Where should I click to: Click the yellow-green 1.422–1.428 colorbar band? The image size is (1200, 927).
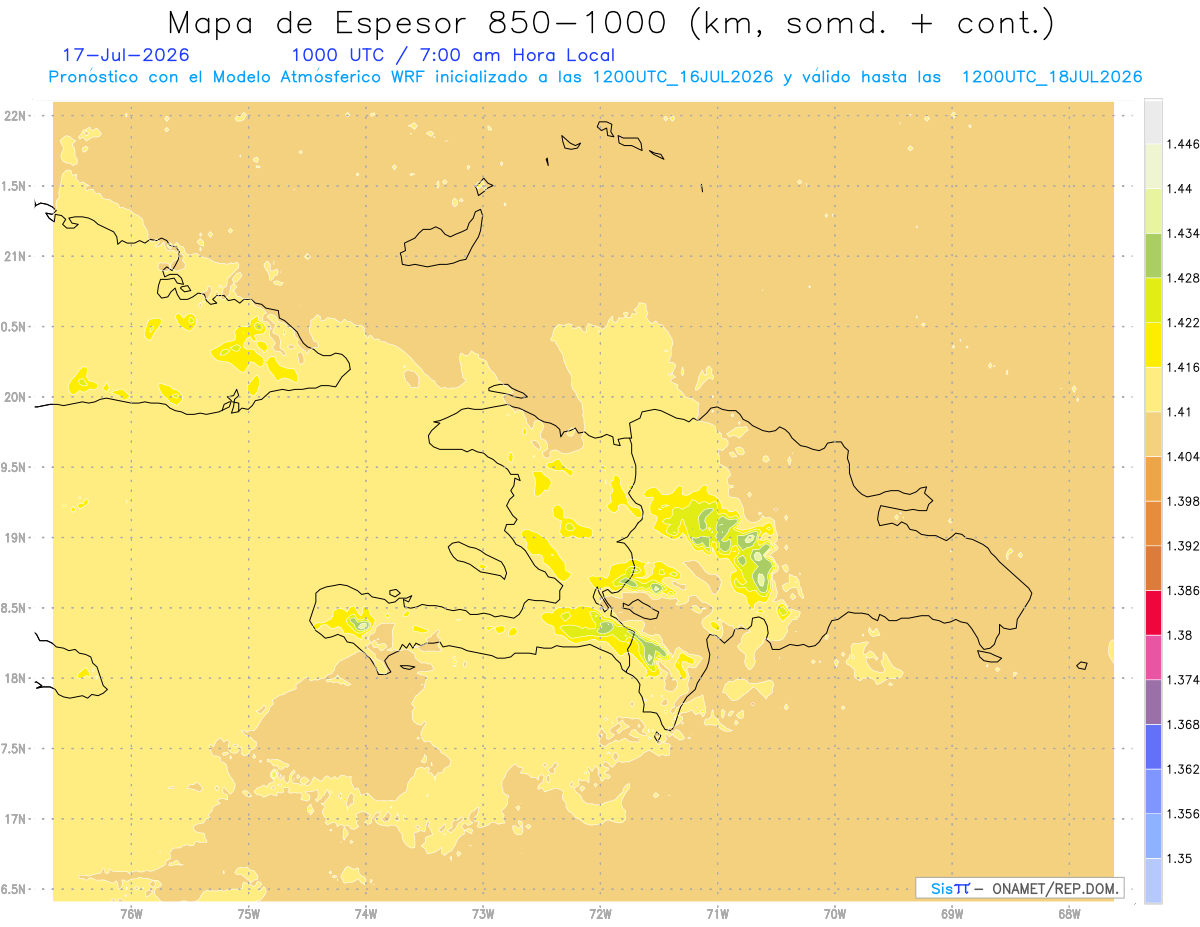[x=1153, y=300]
